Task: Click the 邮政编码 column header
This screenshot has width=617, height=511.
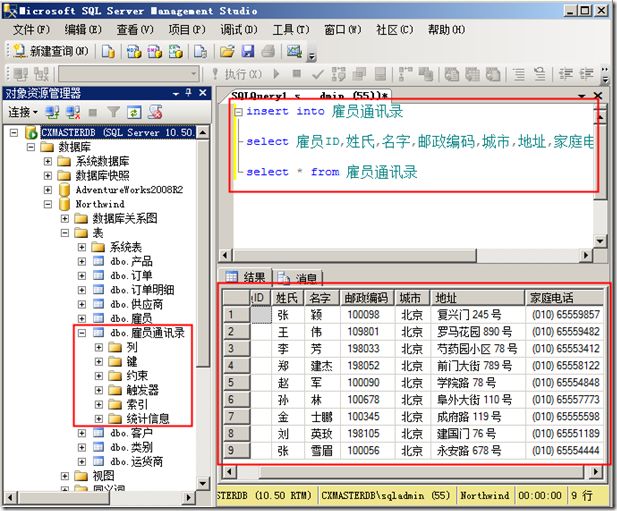Action: [x=367, y=298]
